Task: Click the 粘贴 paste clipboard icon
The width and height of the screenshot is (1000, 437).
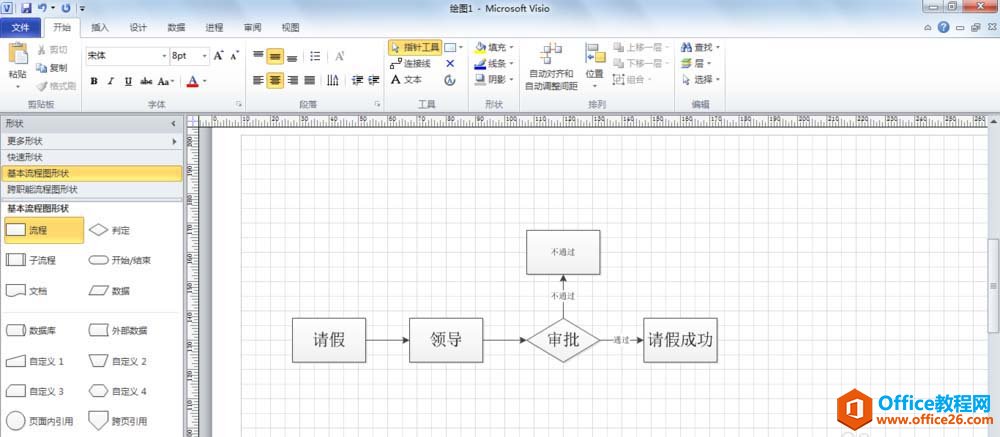Action: [18, 54]
